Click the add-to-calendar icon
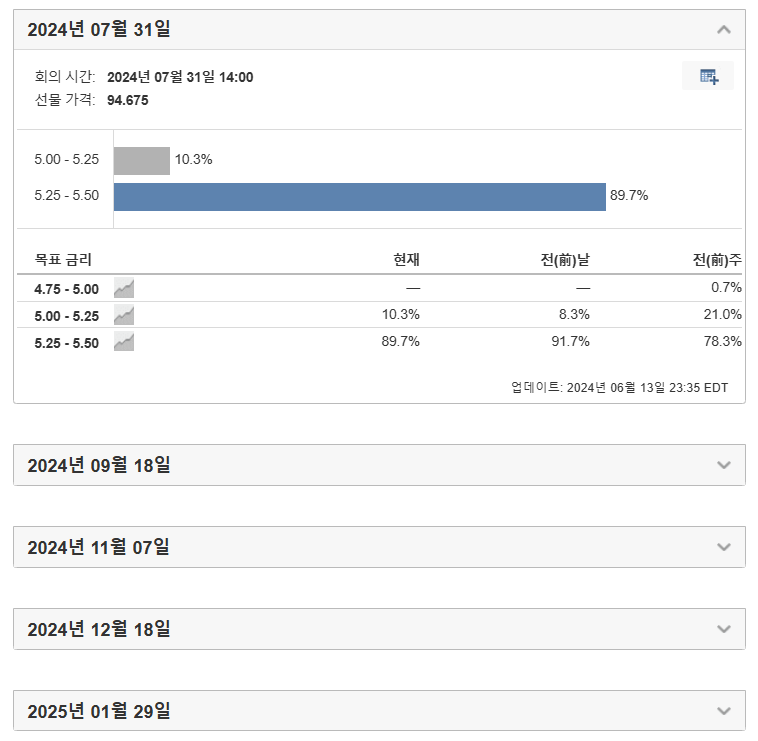This screenshot has height=741, width=758. pyautogui.click(x=708, y=76)
